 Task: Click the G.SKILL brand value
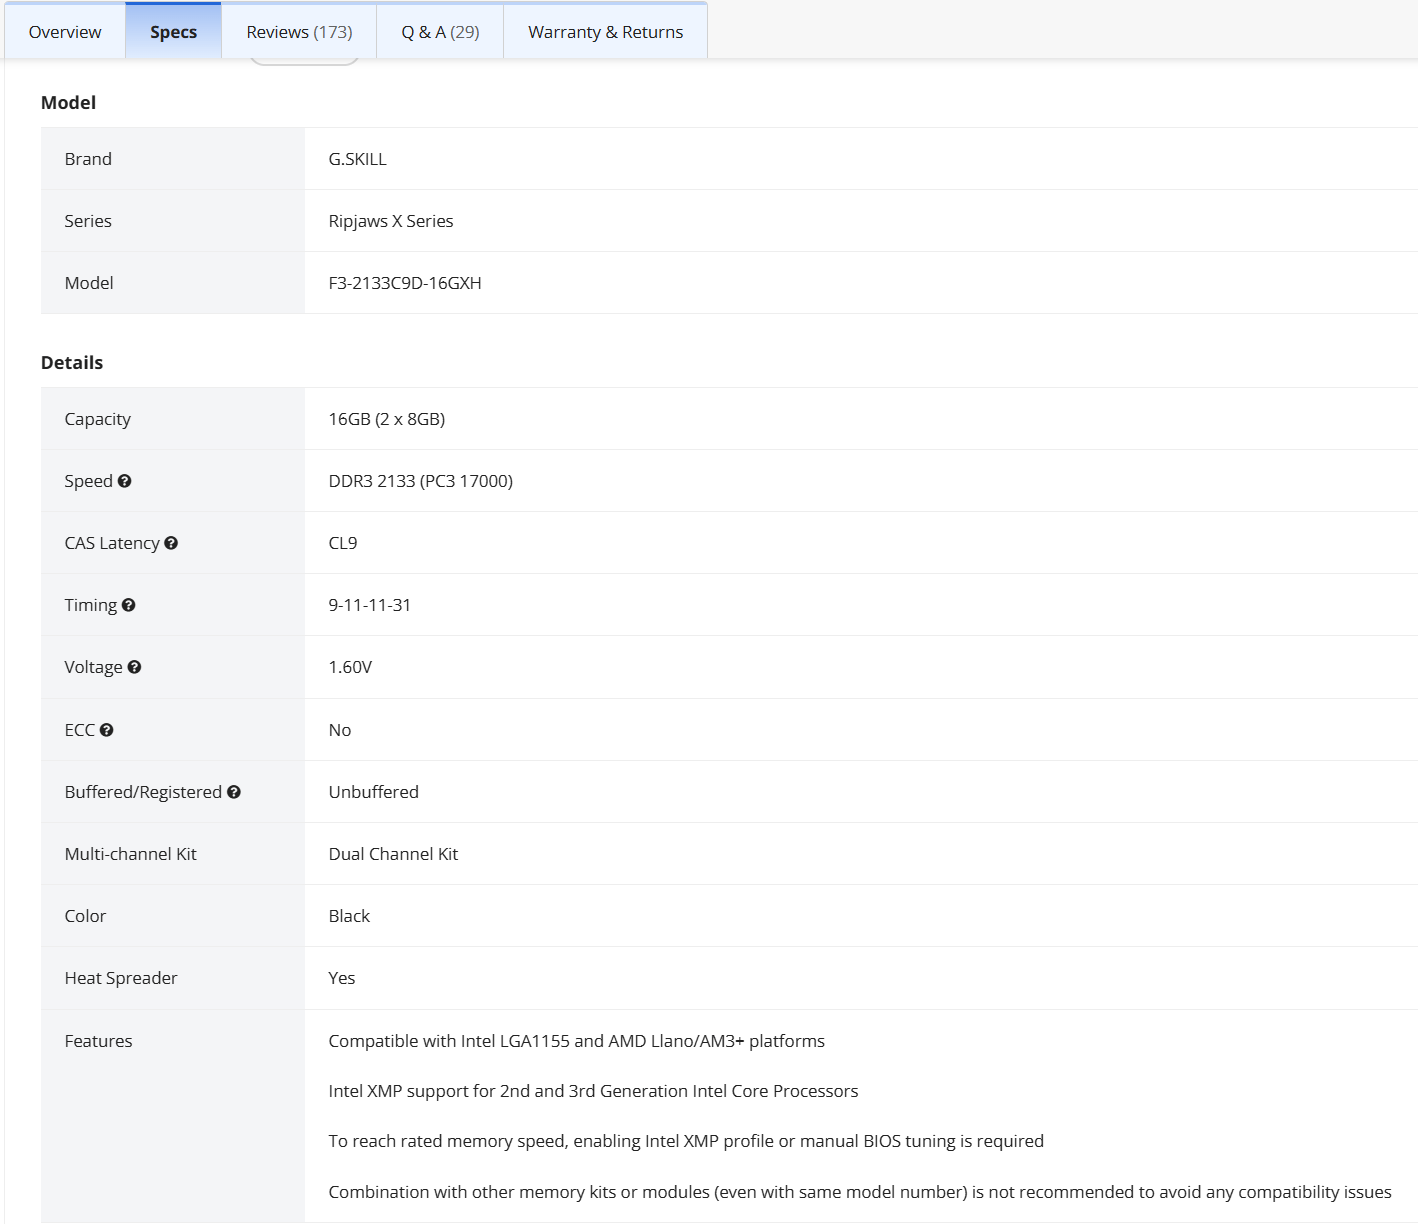(357, 159)
